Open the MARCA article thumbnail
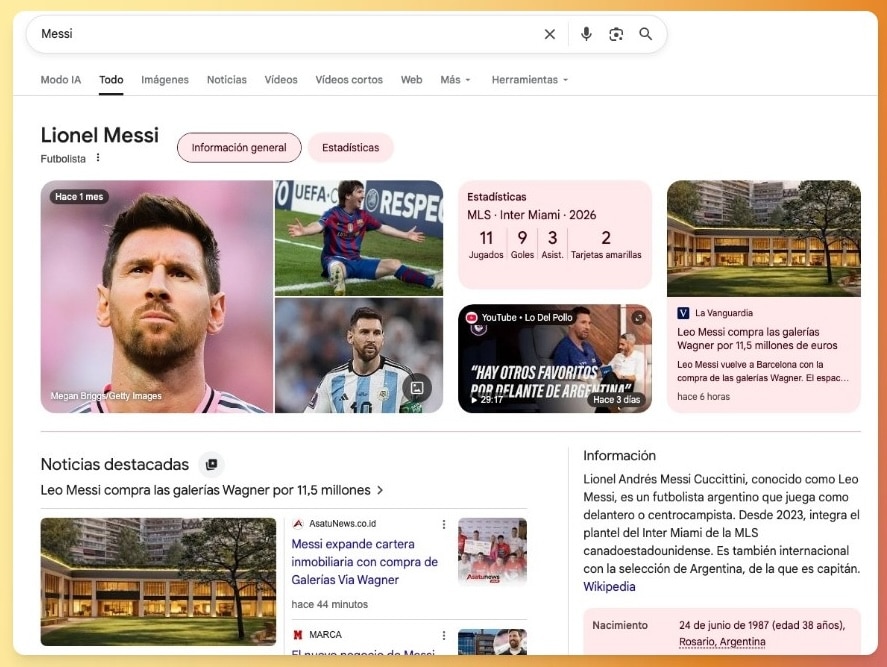This screenshot has height=667, width=887. (492, 642)
